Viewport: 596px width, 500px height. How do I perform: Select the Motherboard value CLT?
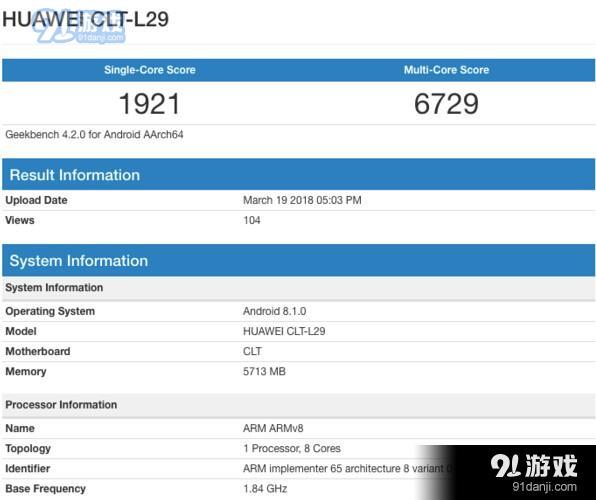click(252, 351)
